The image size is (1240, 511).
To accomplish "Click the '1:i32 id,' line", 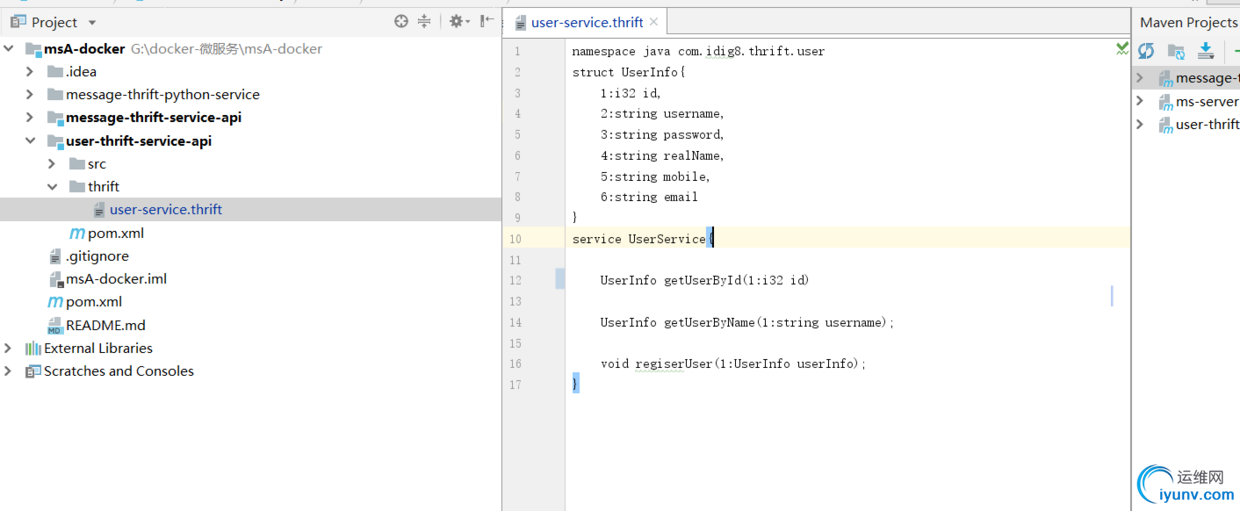I will (630, 93).
